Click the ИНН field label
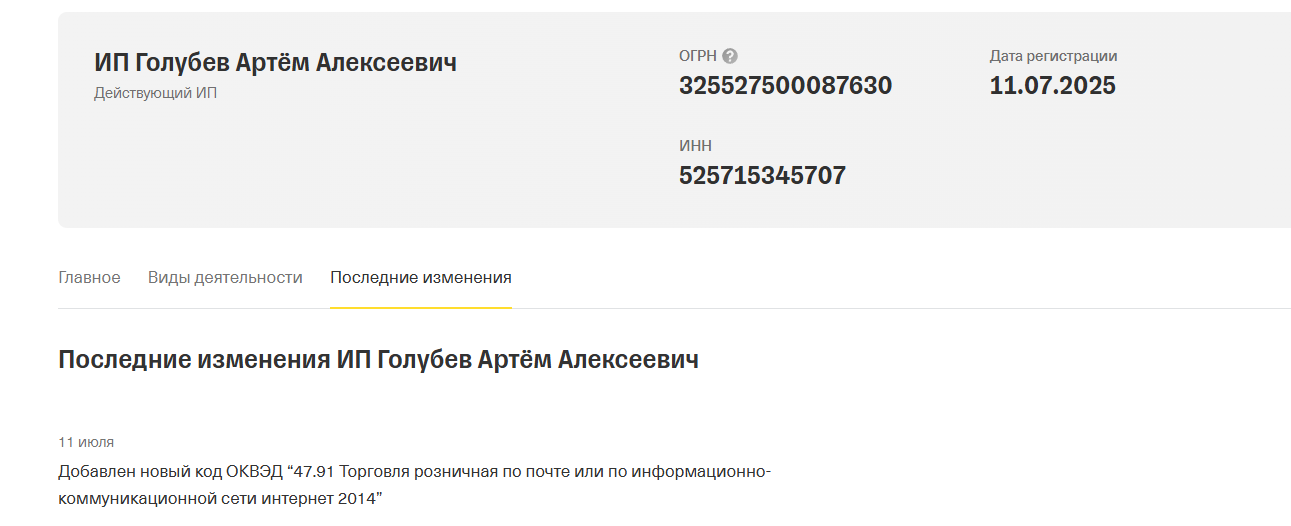The width and height of the screenshot is (1291, 526). (x=695, y=146)
